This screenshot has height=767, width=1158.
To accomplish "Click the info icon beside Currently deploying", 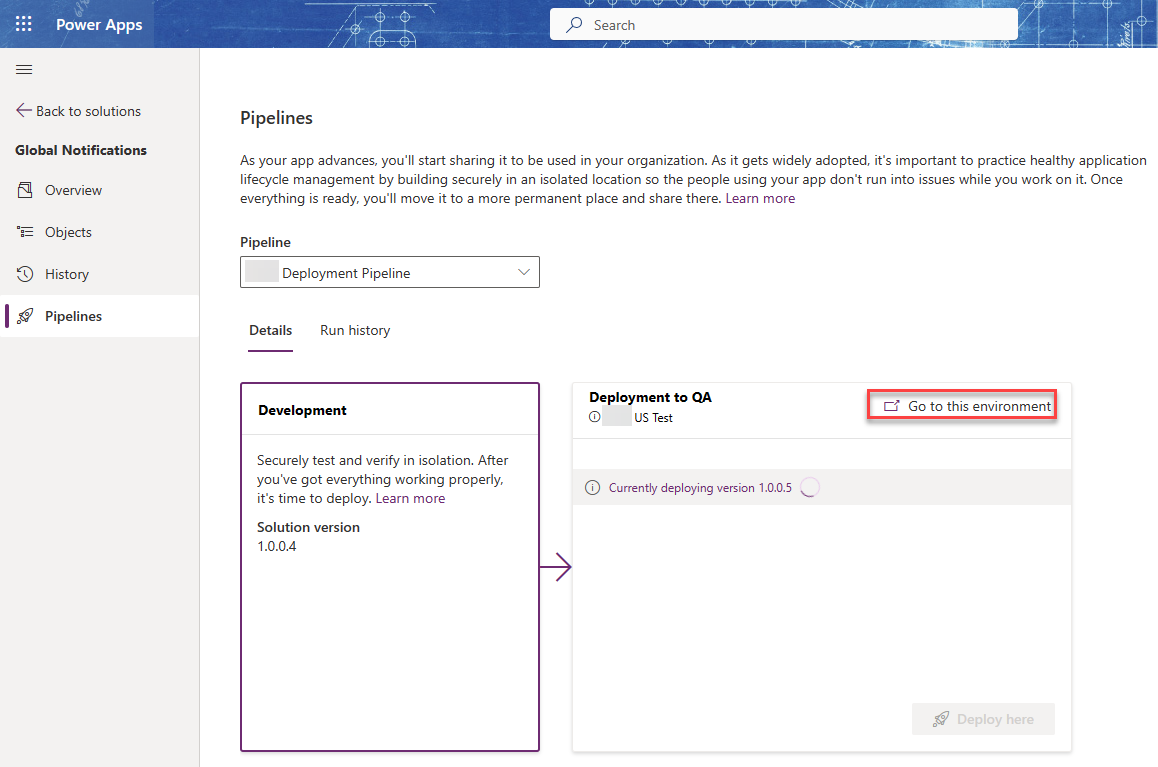I will [592, 487].
